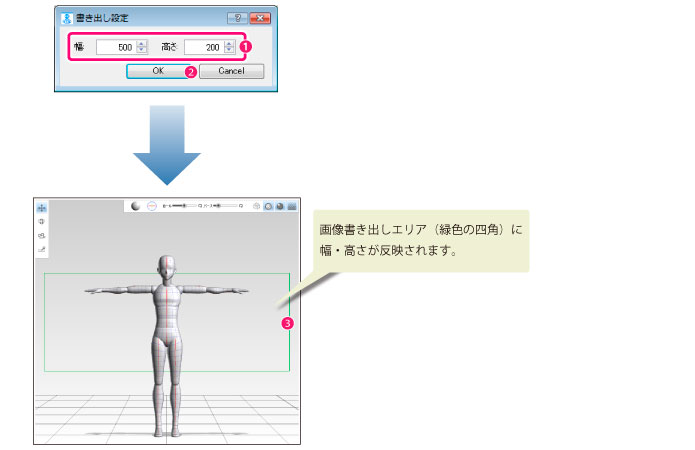The height and width of the screenshot is (450, 695).
Task: Click the reset icon after the first slider
Action: coord(200,206)
